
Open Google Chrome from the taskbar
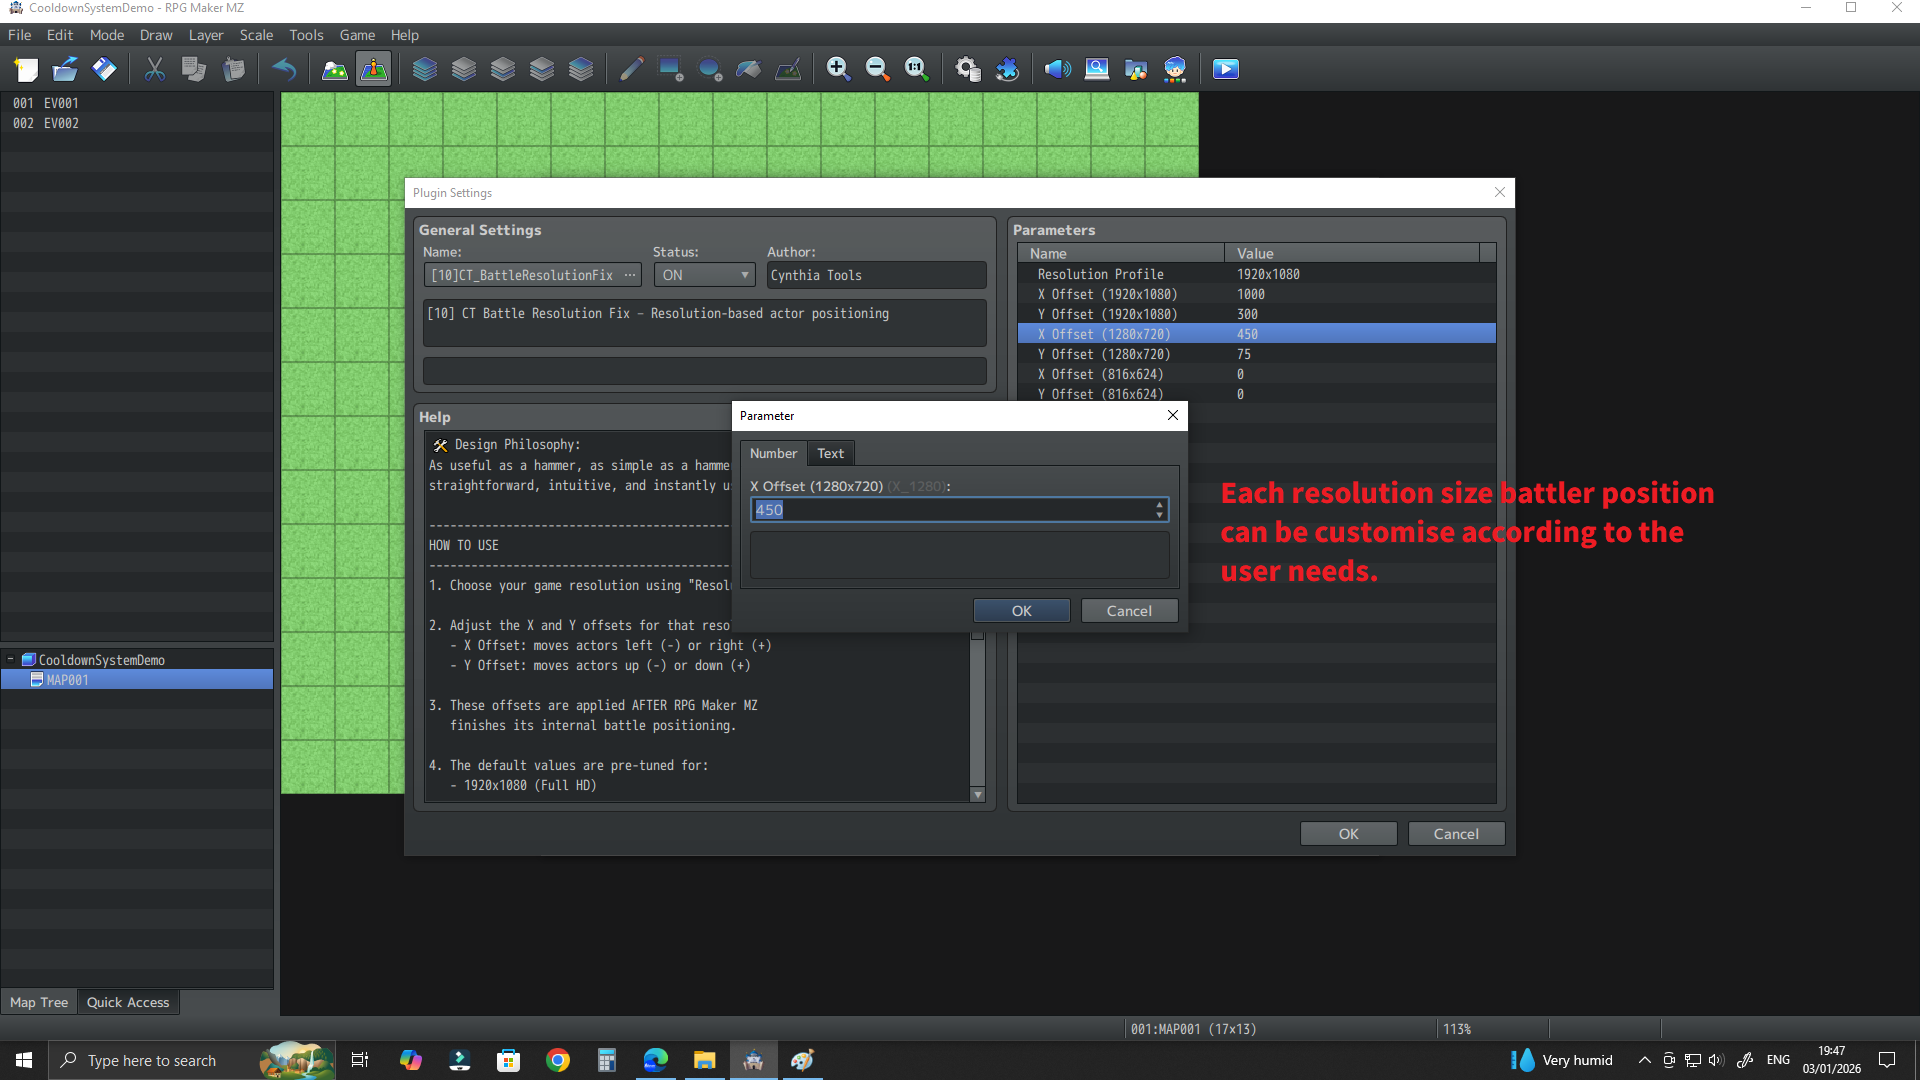point(558,1060)
